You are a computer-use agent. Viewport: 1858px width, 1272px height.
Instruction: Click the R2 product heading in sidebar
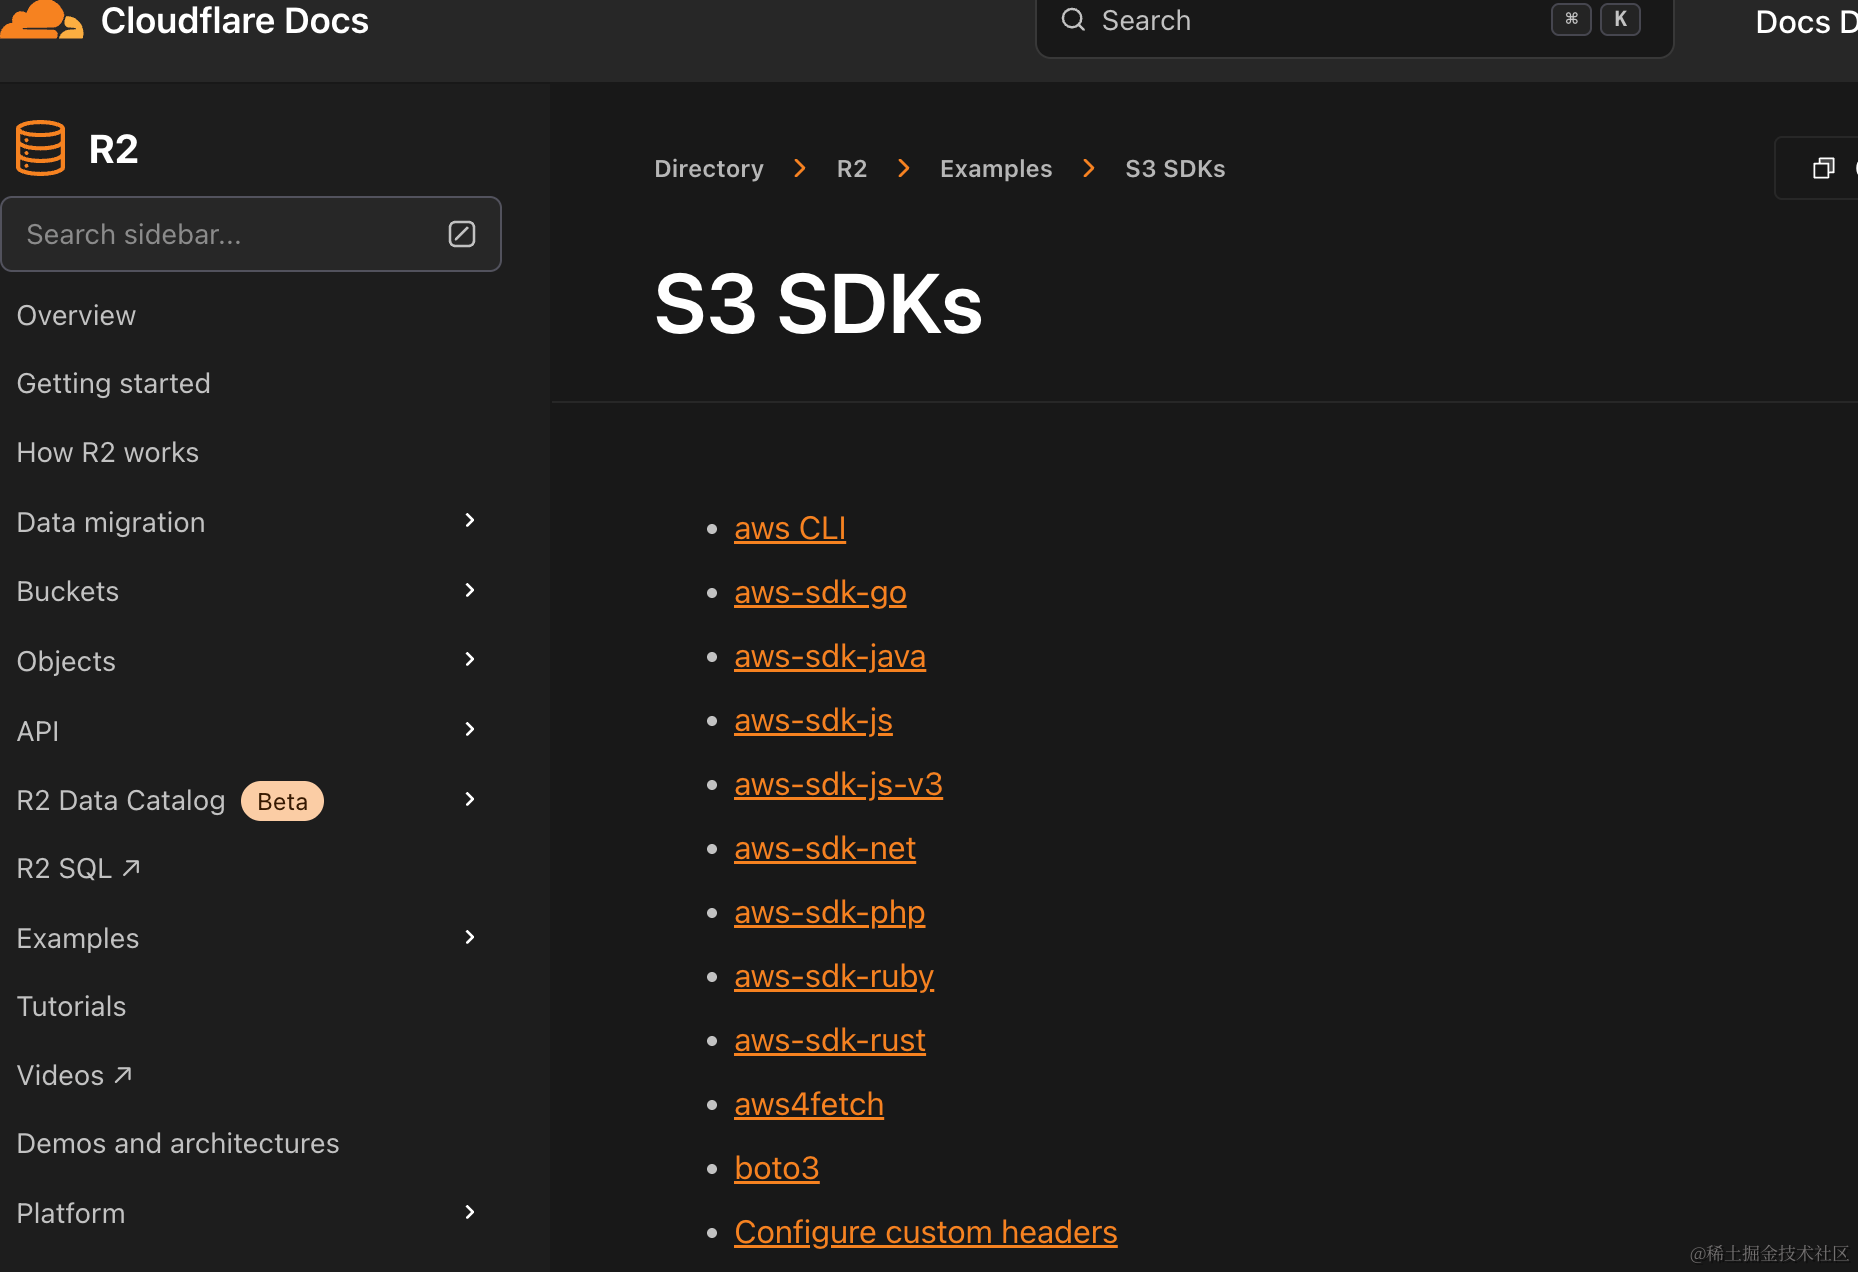[x=113, y=149]
